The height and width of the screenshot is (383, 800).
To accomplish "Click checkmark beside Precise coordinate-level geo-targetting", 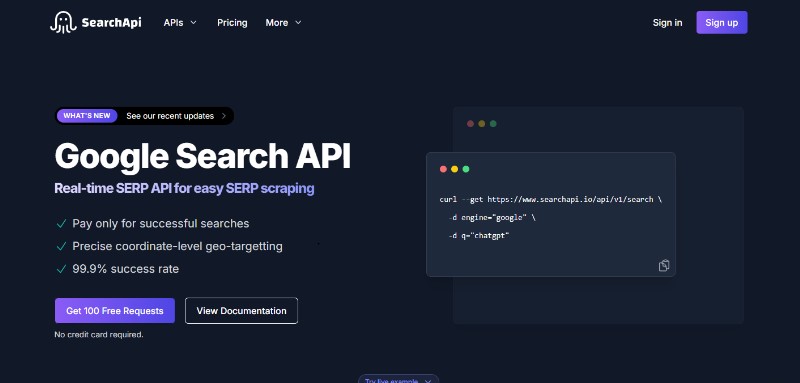I will tap(61, 246).
